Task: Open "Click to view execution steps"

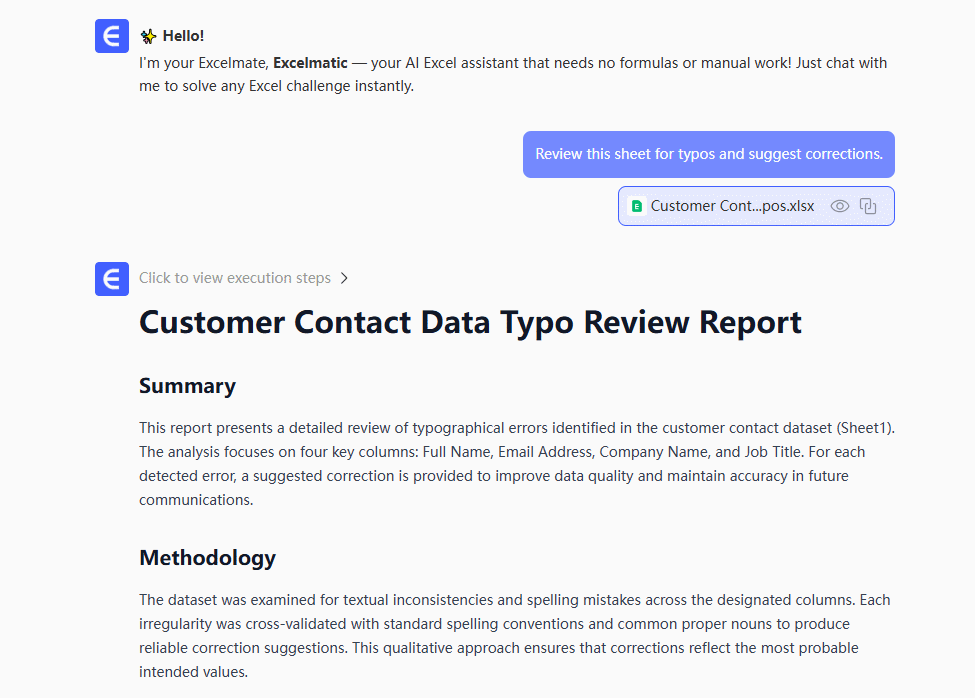Action: pos(235,279)
